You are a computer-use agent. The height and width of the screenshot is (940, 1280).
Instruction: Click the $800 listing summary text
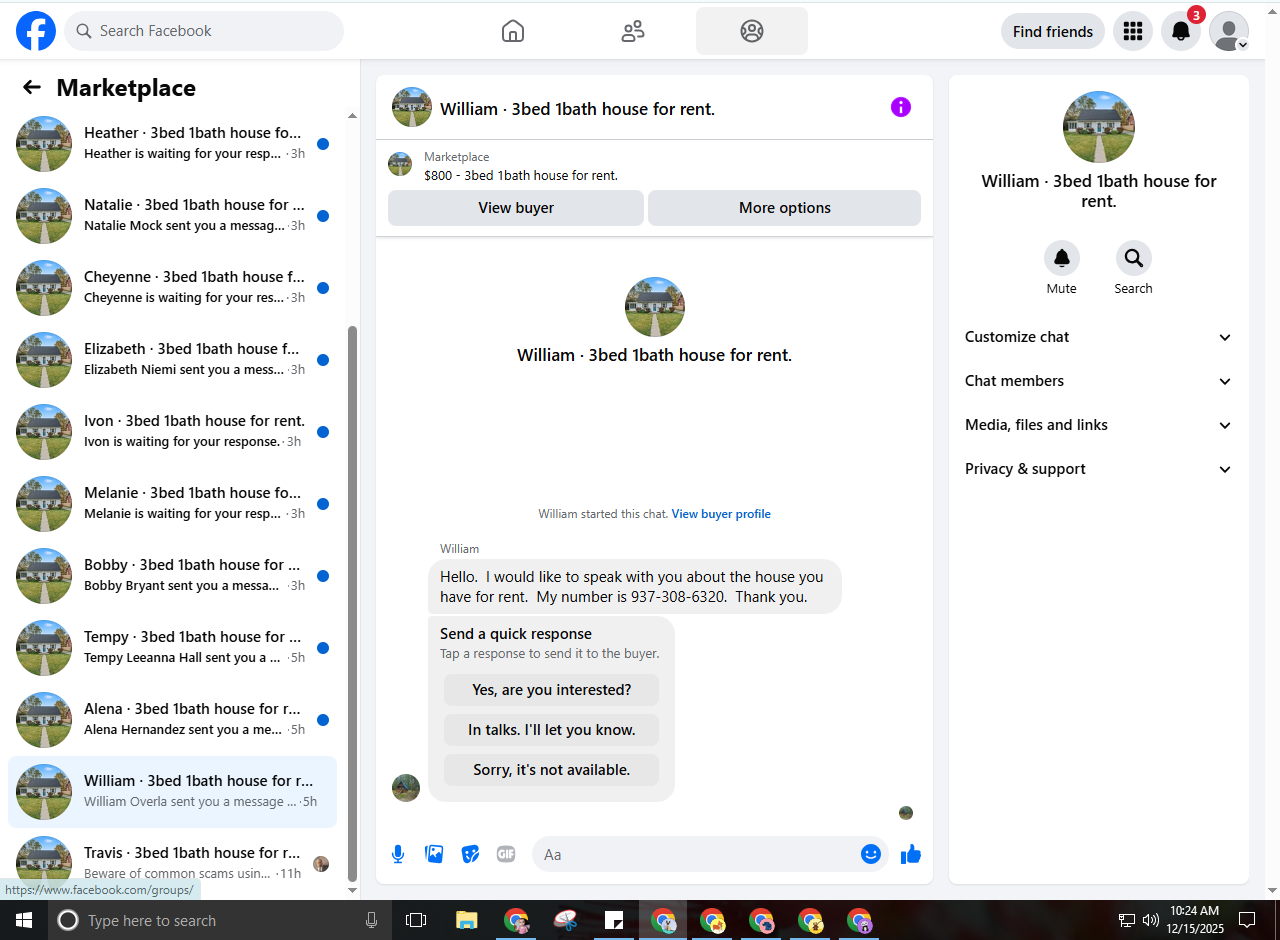coord(521,176)
